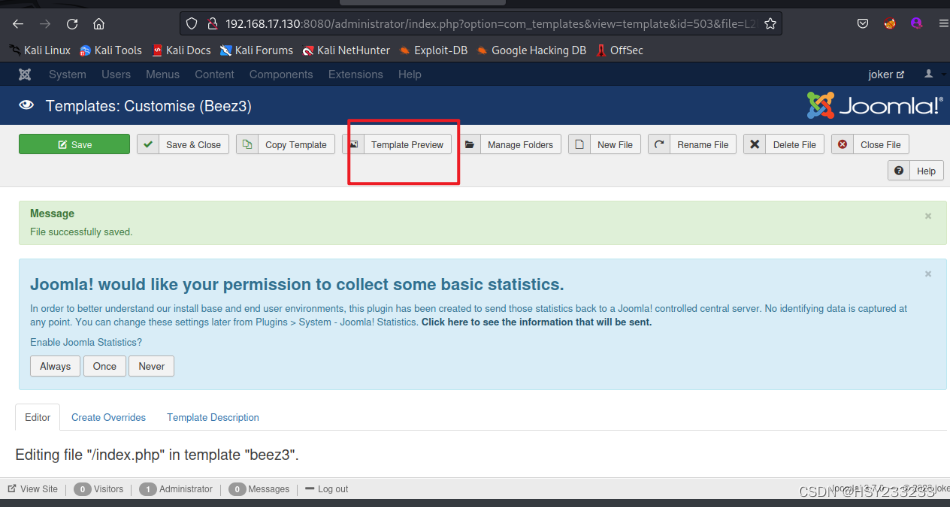
Task: Switch to the Editor tab
Action: tap(38, 417)
